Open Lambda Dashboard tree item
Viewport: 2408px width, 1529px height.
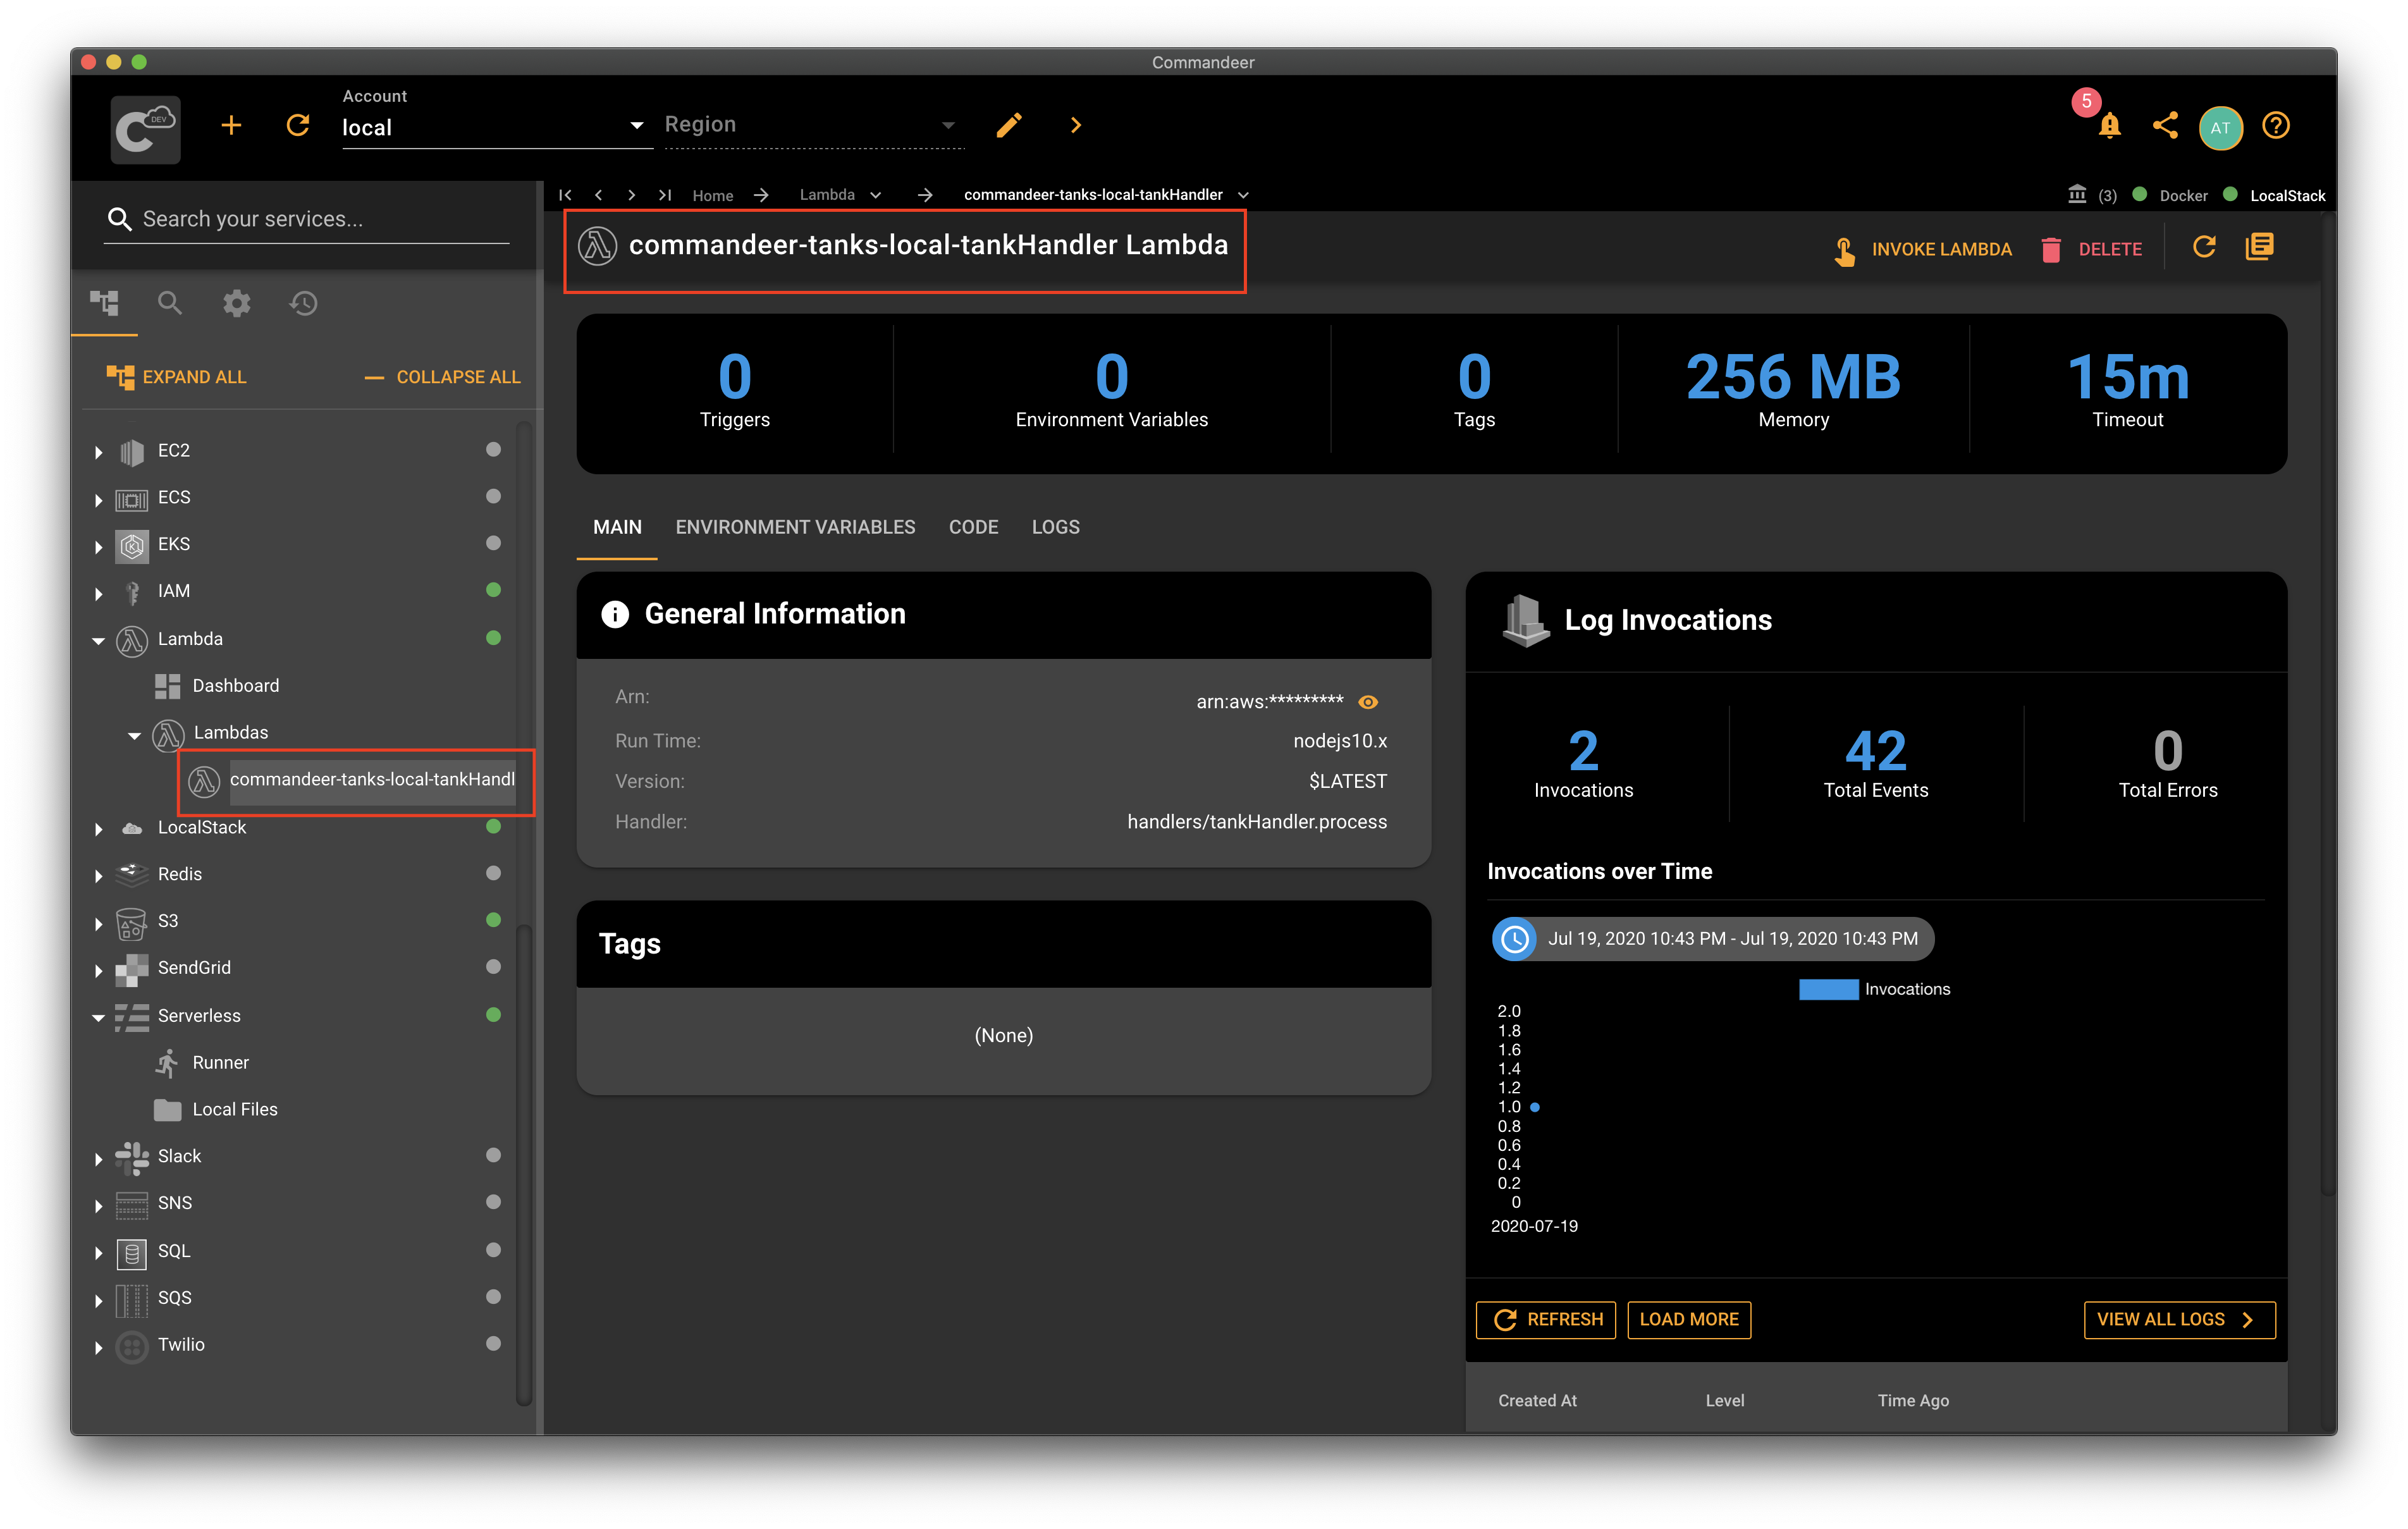(x=218, y=686)
